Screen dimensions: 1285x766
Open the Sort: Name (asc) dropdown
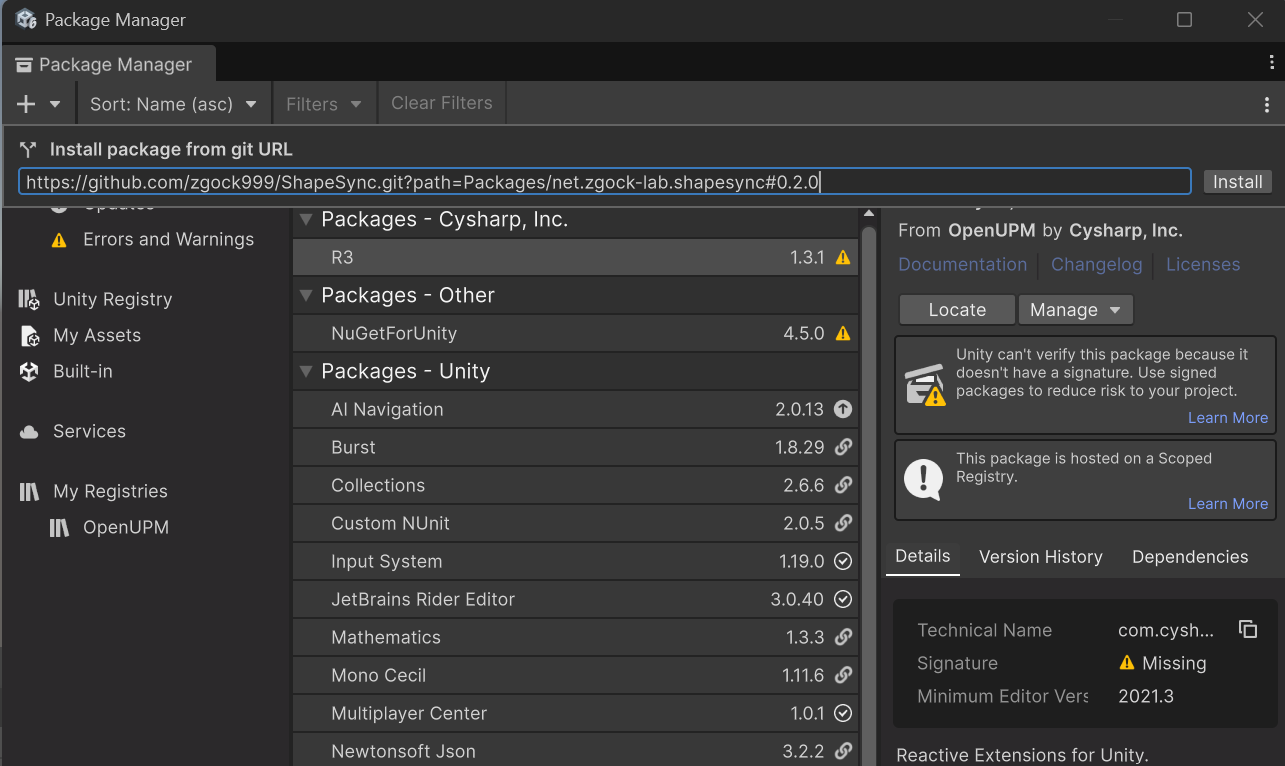click(x=172, y=104)
